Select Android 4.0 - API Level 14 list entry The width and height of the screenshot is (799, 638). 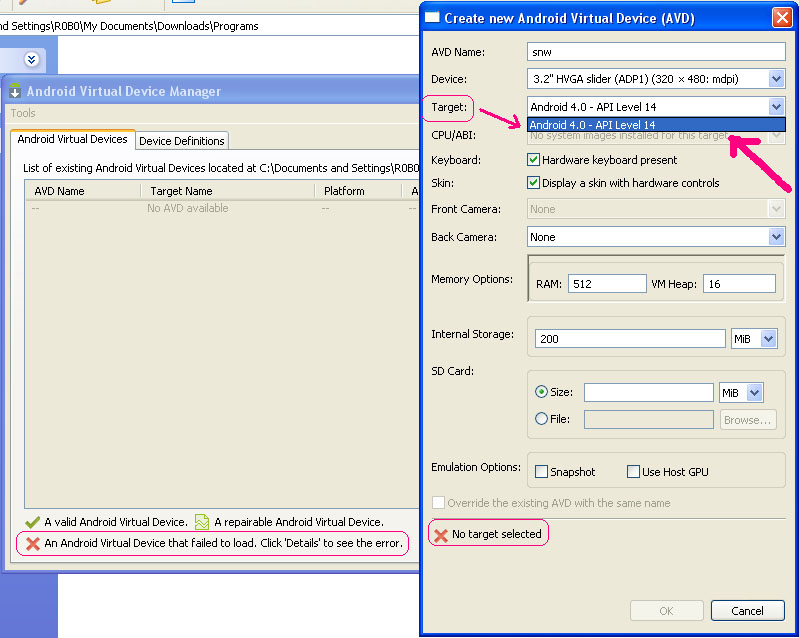tap(656, 125)
